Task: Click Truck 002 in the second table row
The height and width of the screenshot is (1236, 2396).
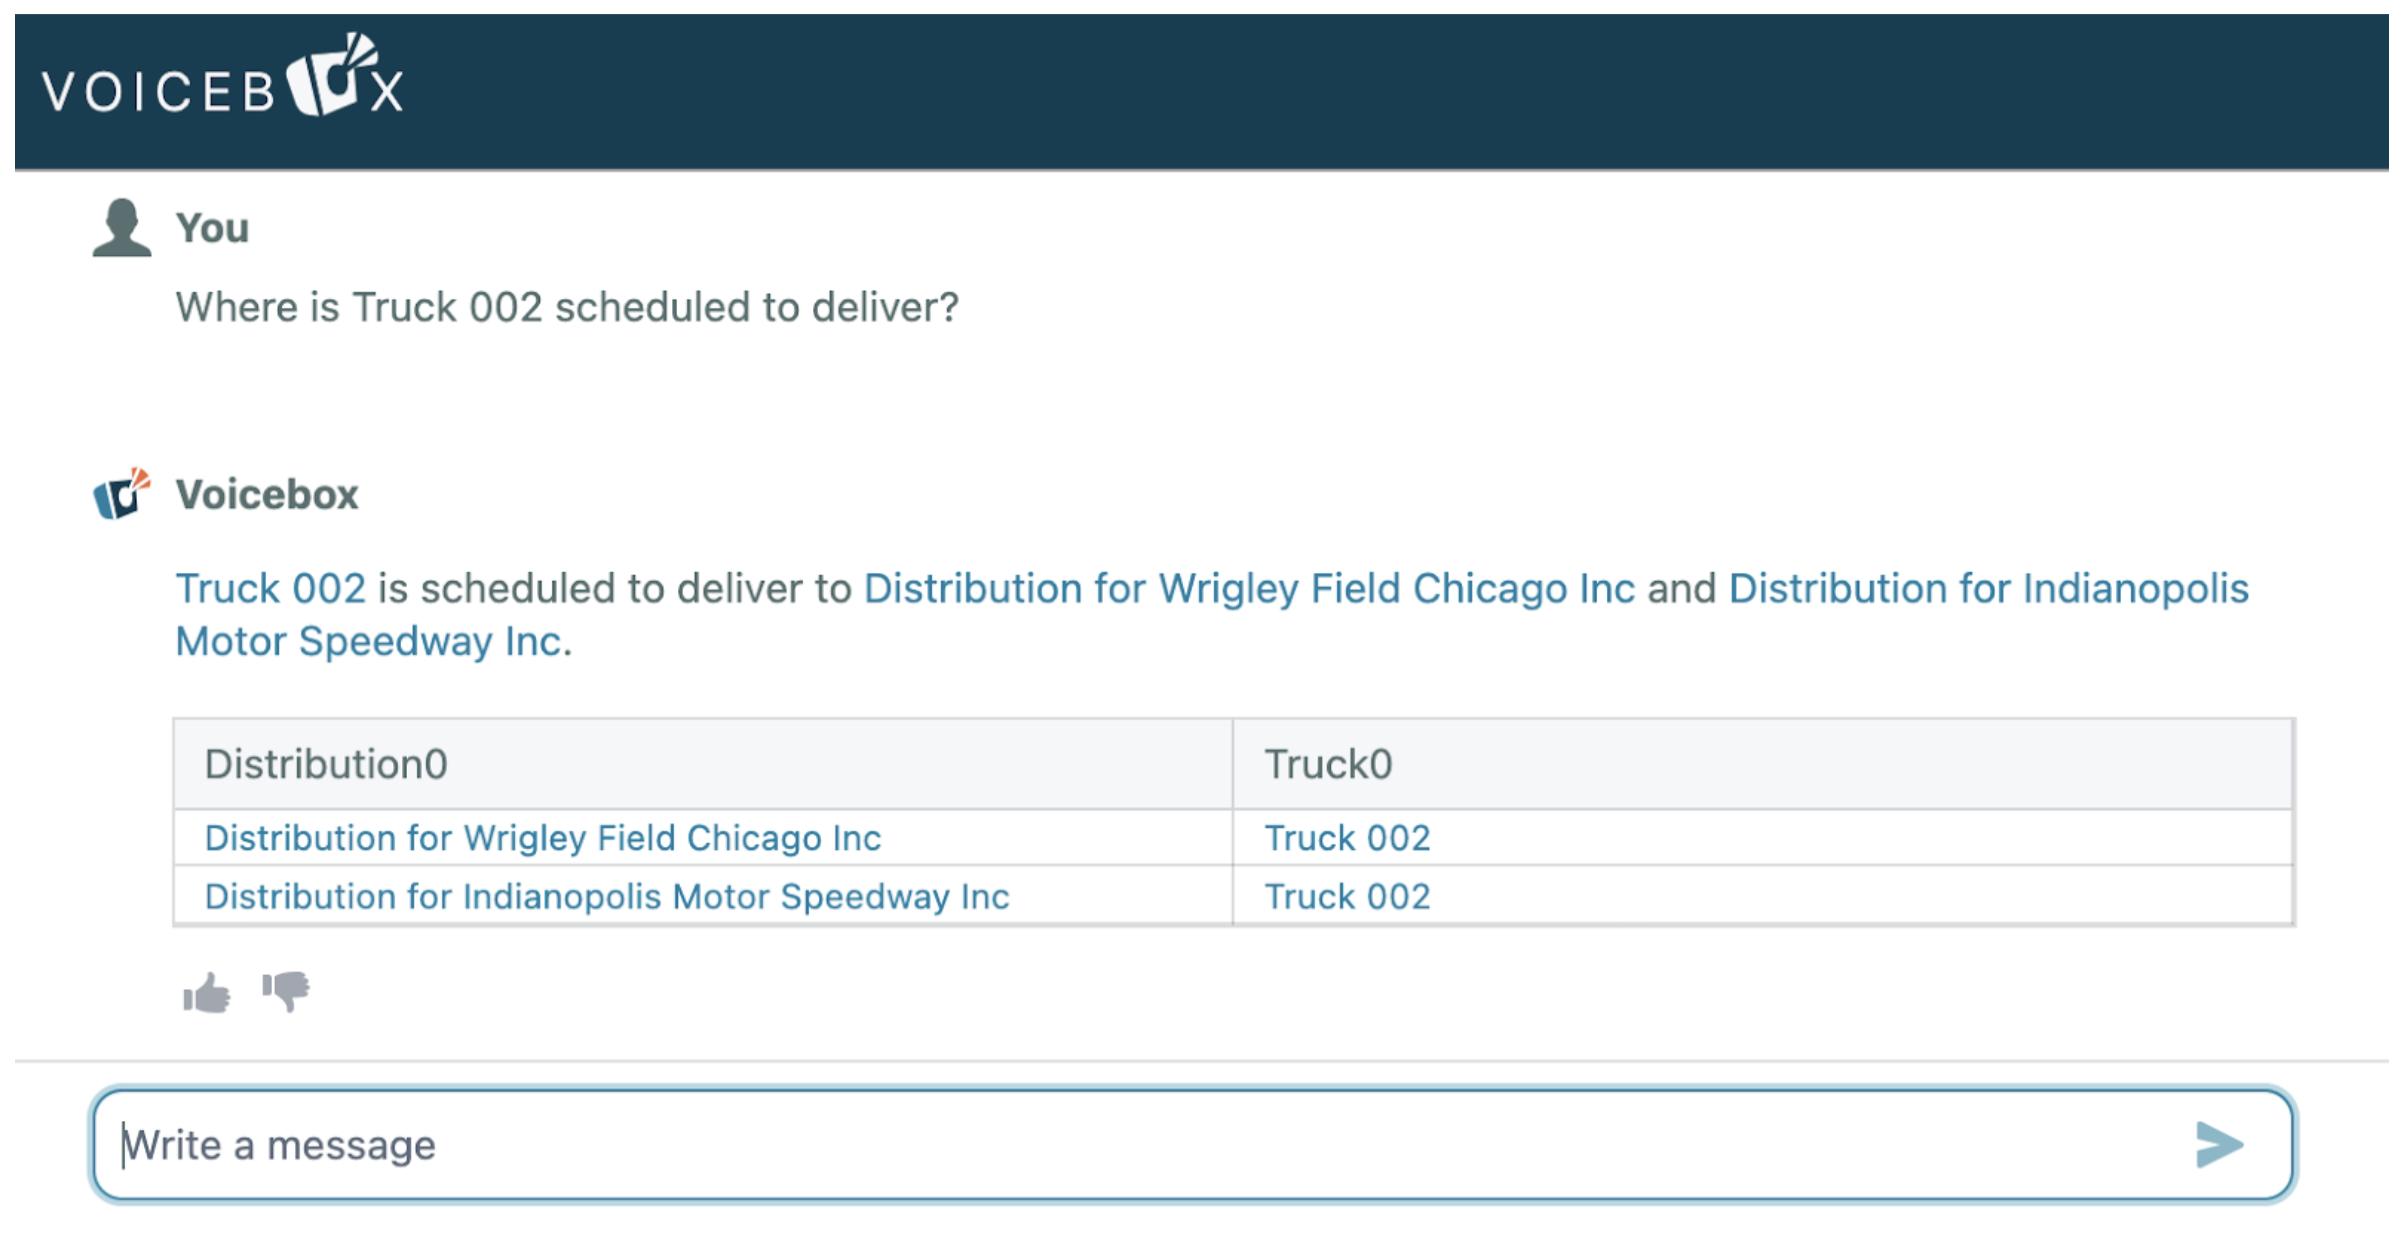Action: coord(1347,896)
